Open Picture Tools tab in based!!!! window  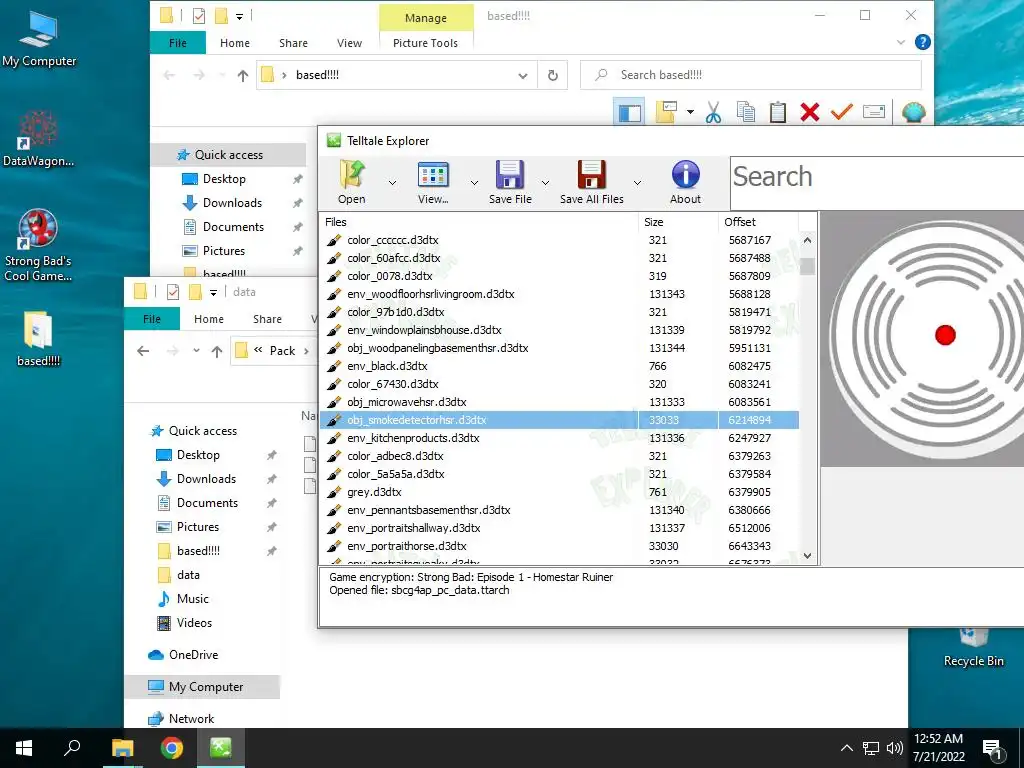(x=425, y=43)
